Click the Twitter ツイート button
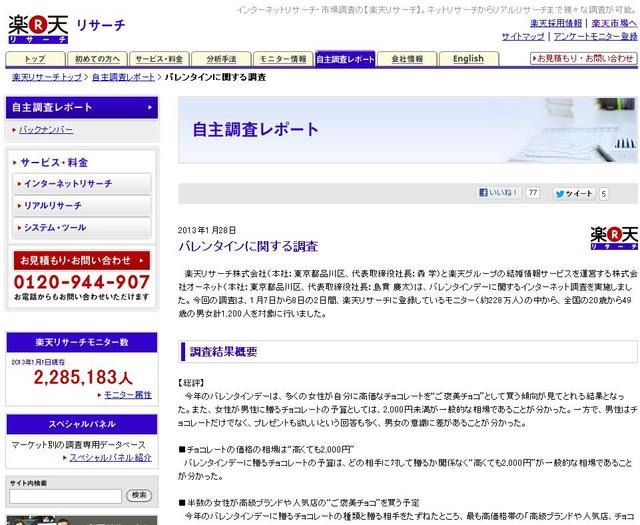The height and width of the screenshot is (525, 640). coord(575,194)
